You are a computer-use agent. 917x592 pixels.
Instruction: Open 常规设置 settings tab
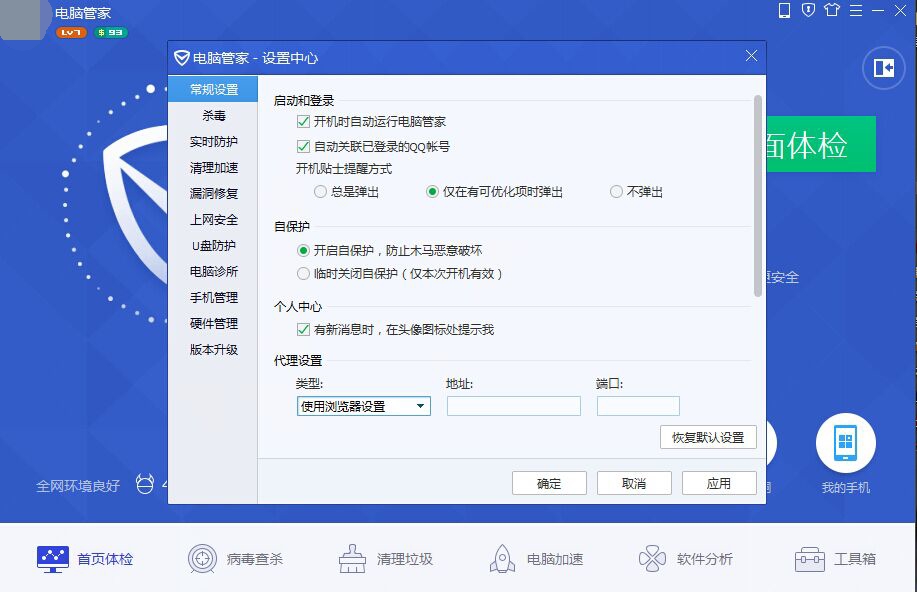click(x=213, y=89)
